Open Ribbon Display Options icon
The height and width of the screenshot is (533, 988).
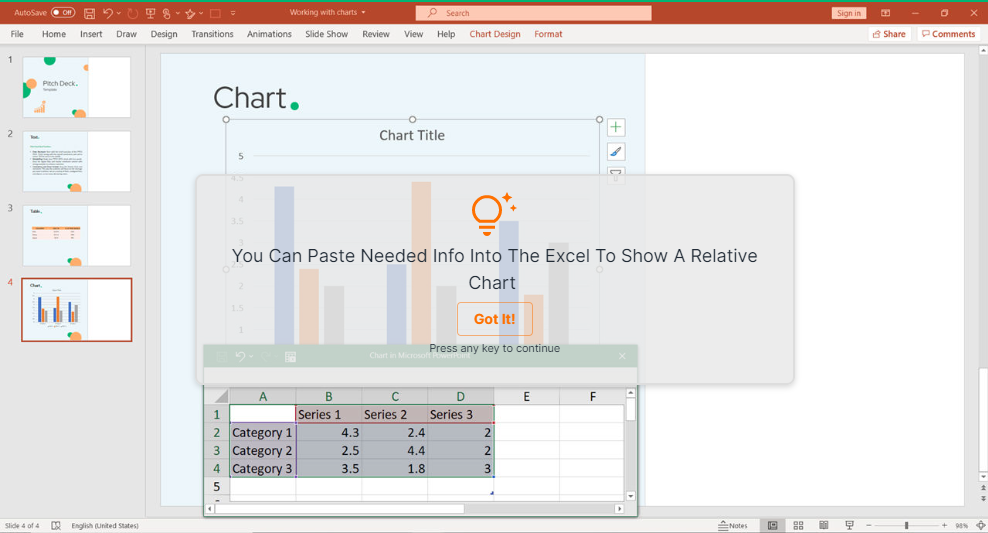click(x=885, y=13)
